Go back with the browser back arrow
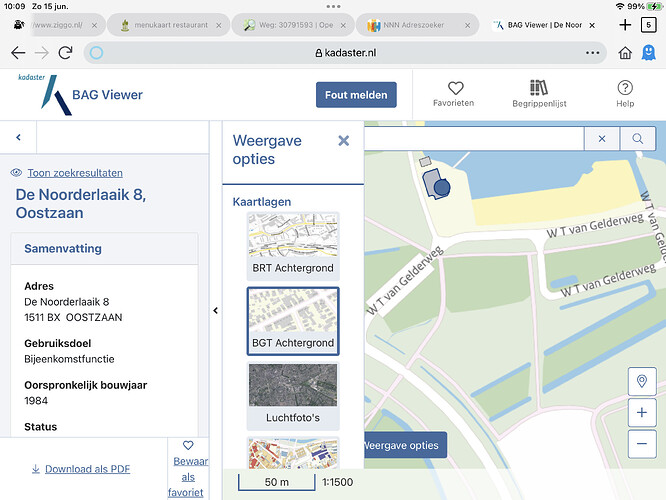This screenshot has width=666, height=500. (x=18, y=53)
